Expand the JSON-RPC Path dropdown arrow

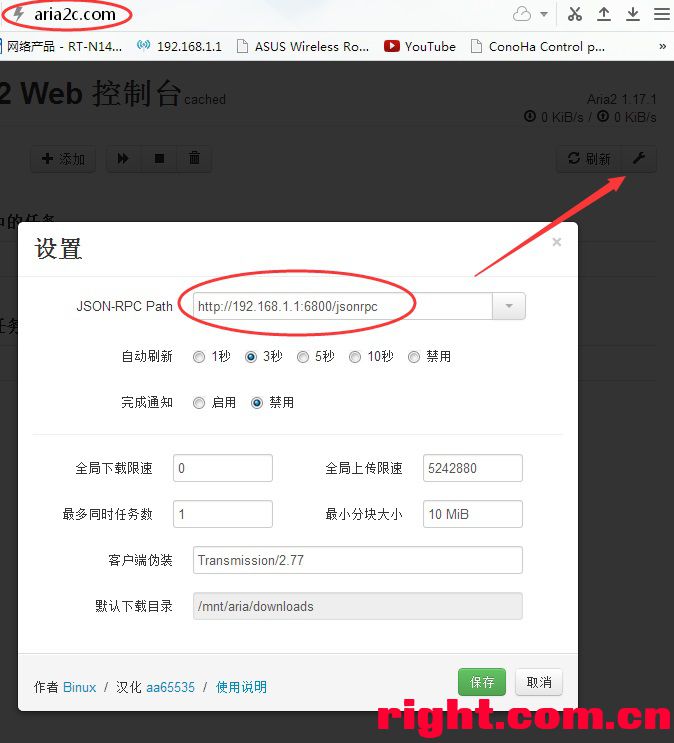click(508, 306)
